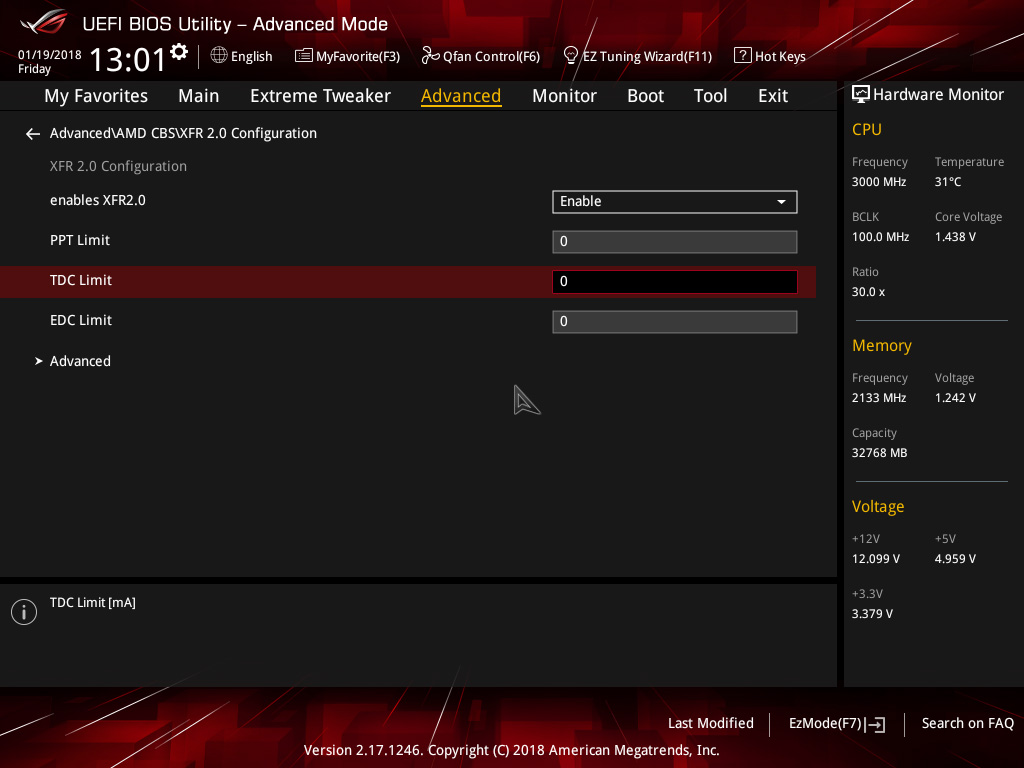Open the Hot Keys question mark icon
The image size is (1024, 768).
[743, 56]
